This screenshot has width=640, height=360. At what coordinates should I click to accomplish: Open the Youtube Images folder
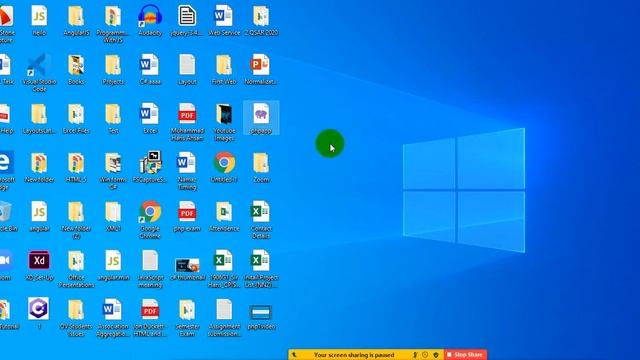pos(224,122)
